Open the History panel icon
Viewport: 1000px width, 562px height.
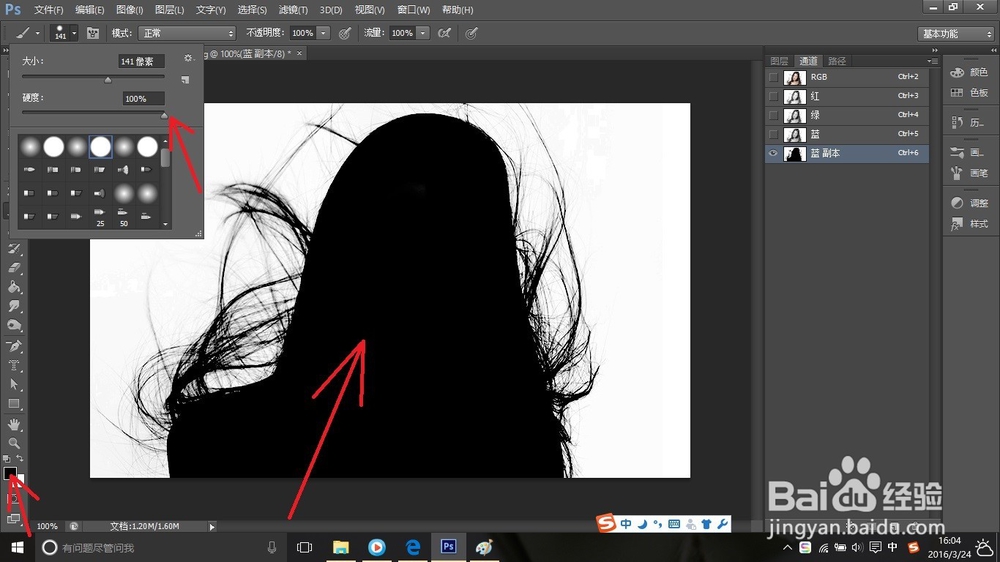tap(969, 122)
